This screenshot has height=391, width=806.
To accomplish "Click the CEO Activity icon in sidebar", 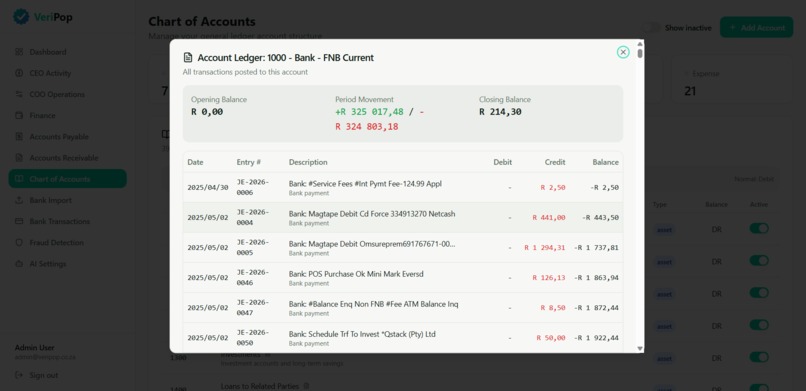I will tap(19, 73).
